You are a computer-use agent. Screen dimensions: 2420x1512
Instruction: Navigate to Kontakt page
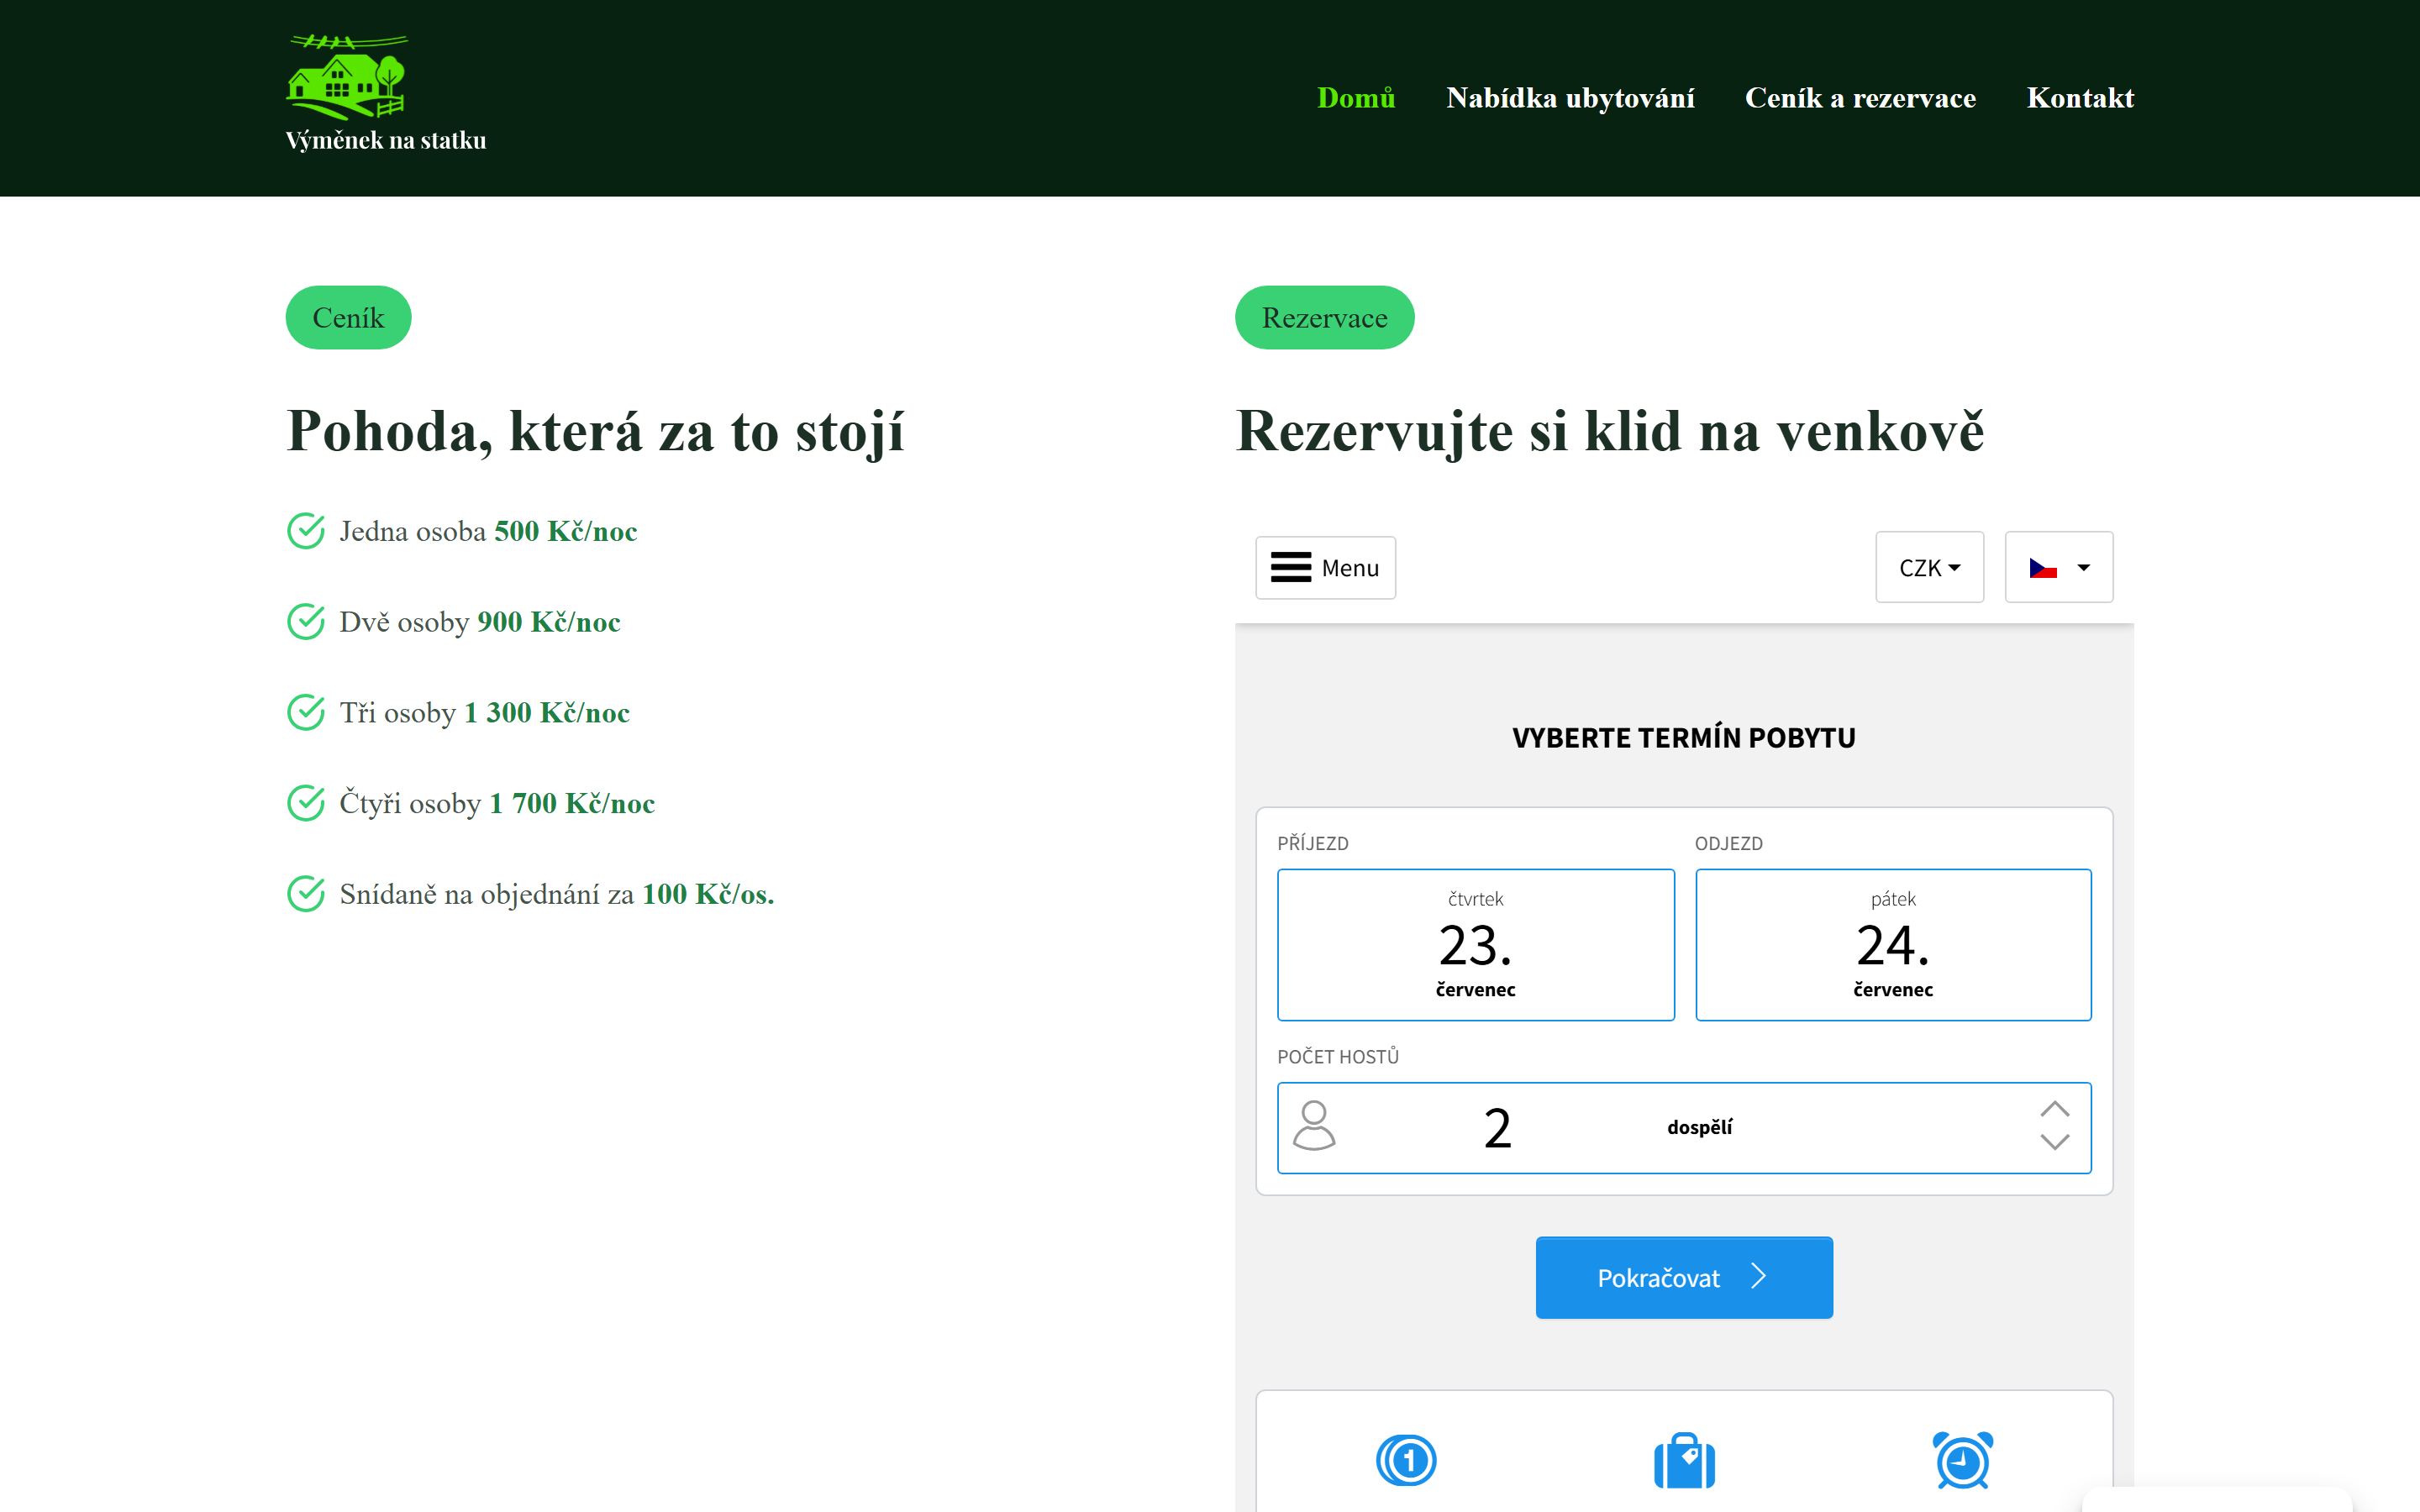tap(2080, 98)
